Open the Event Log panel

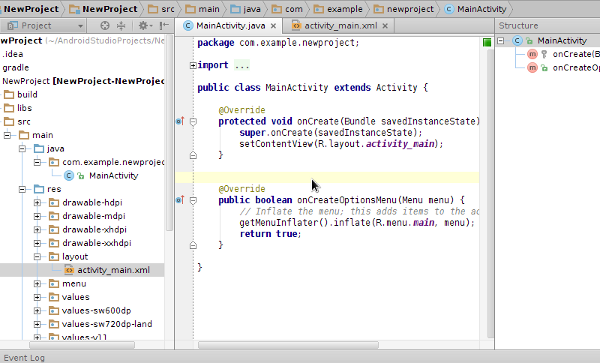coord(24,358)
